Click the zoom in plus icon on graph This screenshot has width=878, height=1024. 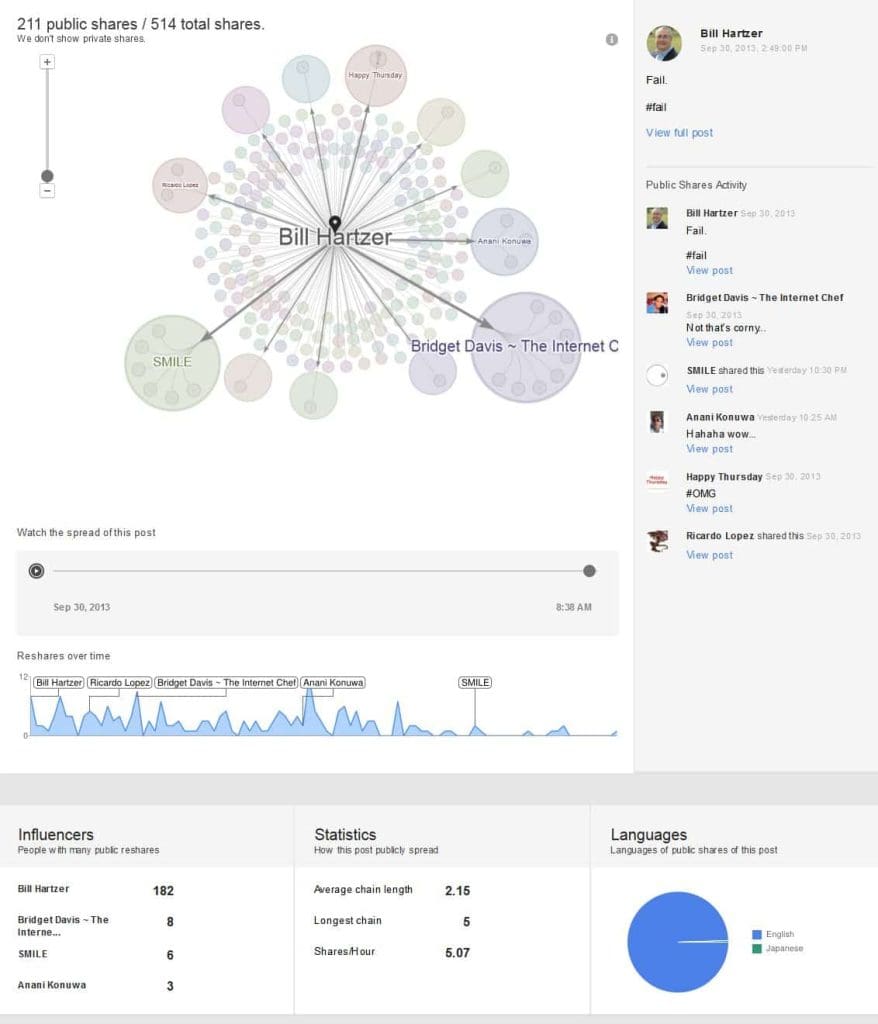coord(46,62)
